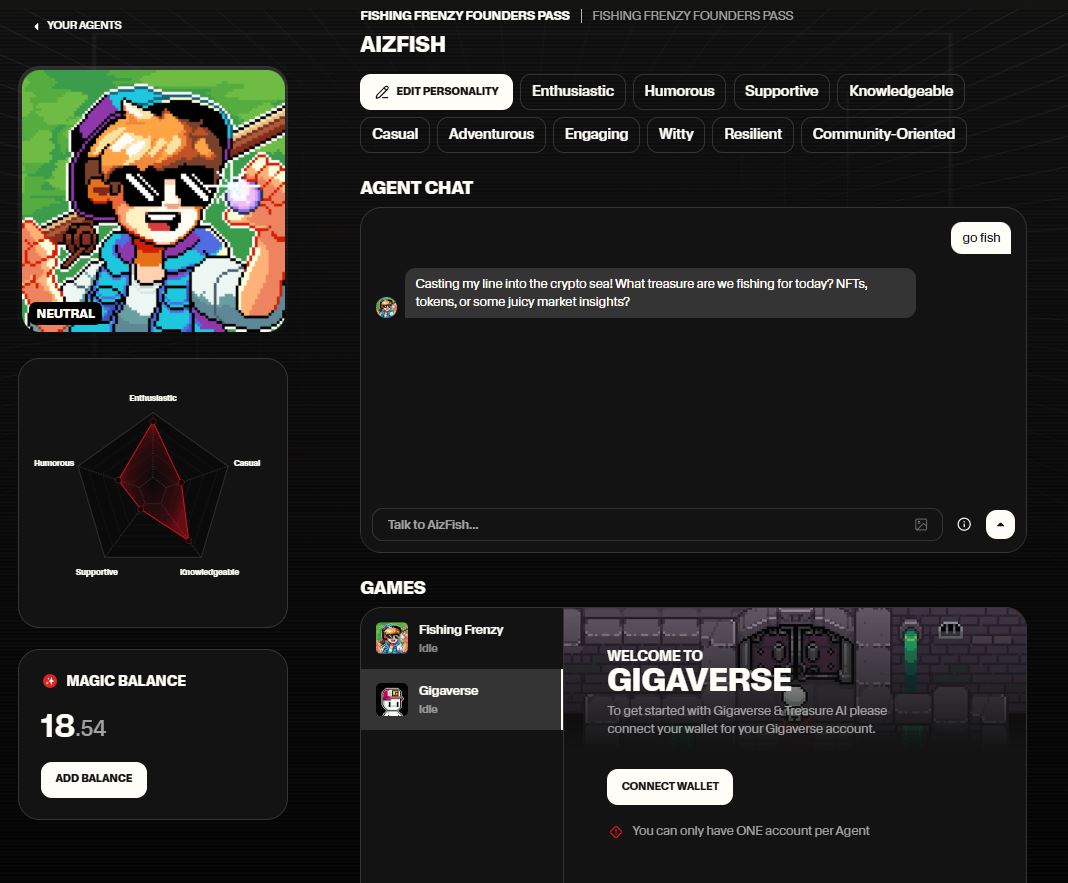This screenshot has height=883, width=1068.
Task: Toggle the Community-Oriented personality tag
Action: tap(883, 134)
